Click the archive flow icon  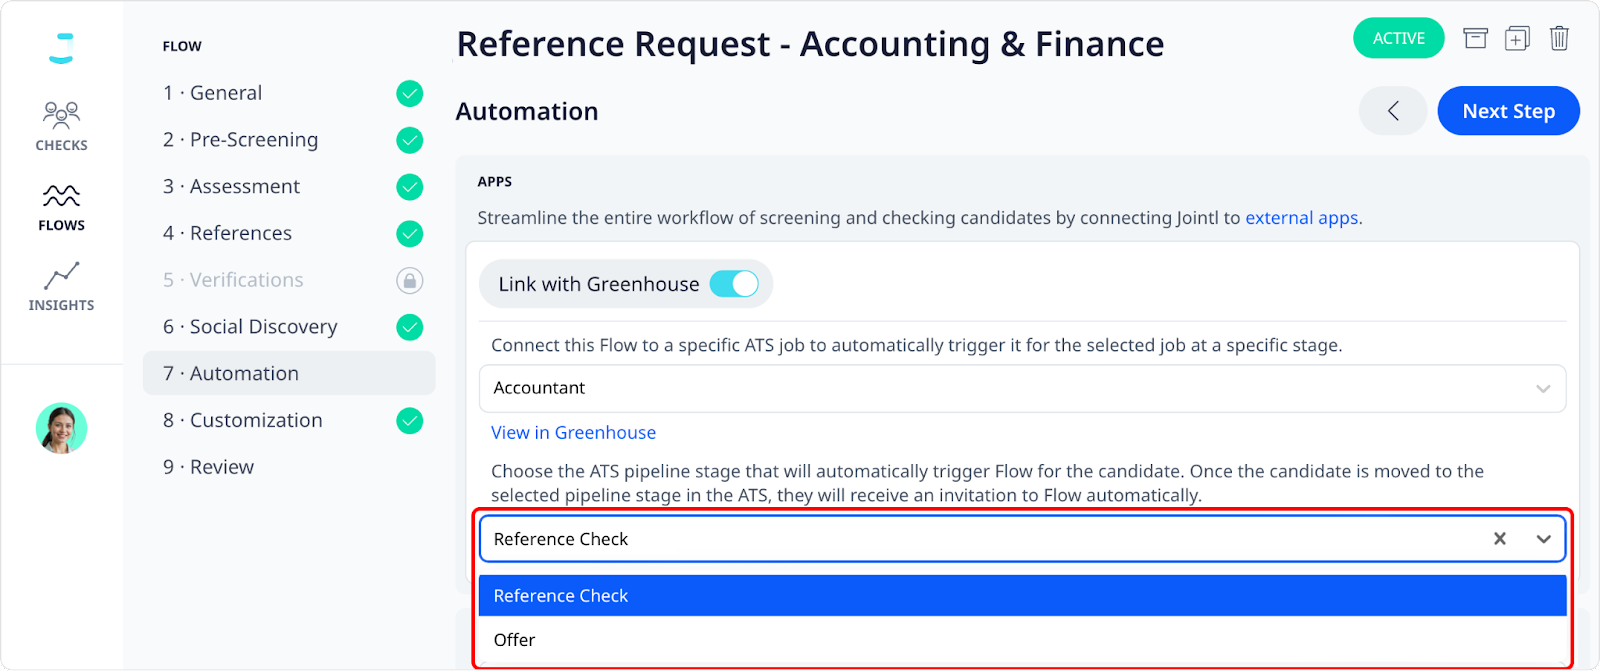(x=1475, y=39)
